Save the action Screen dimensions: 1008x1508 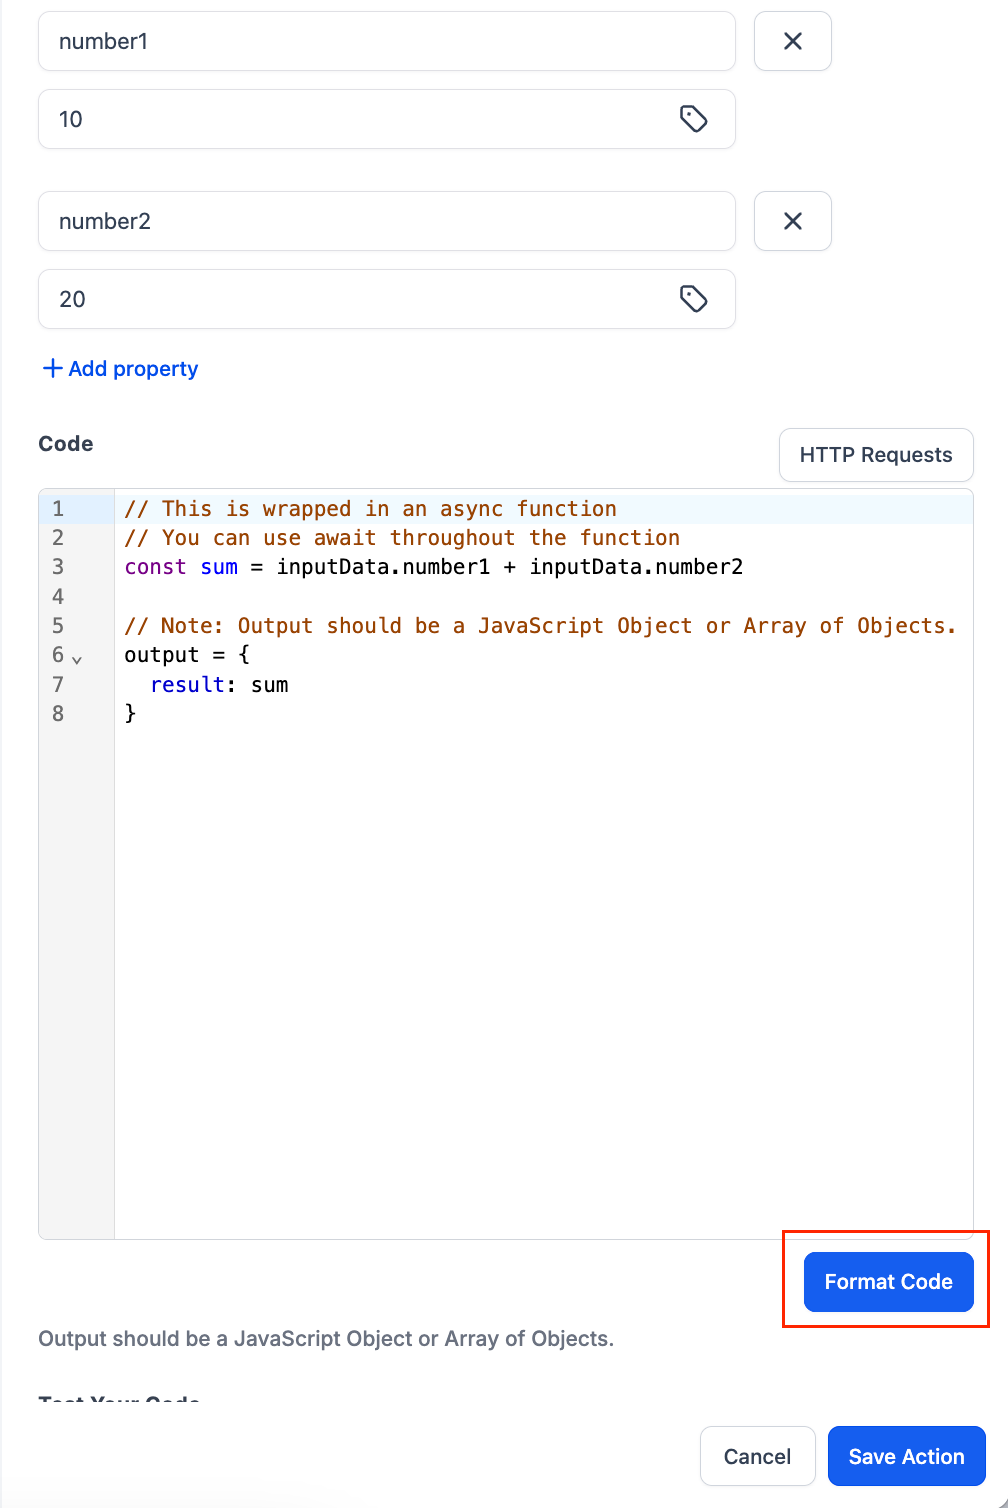click(x=906, y=1456)
